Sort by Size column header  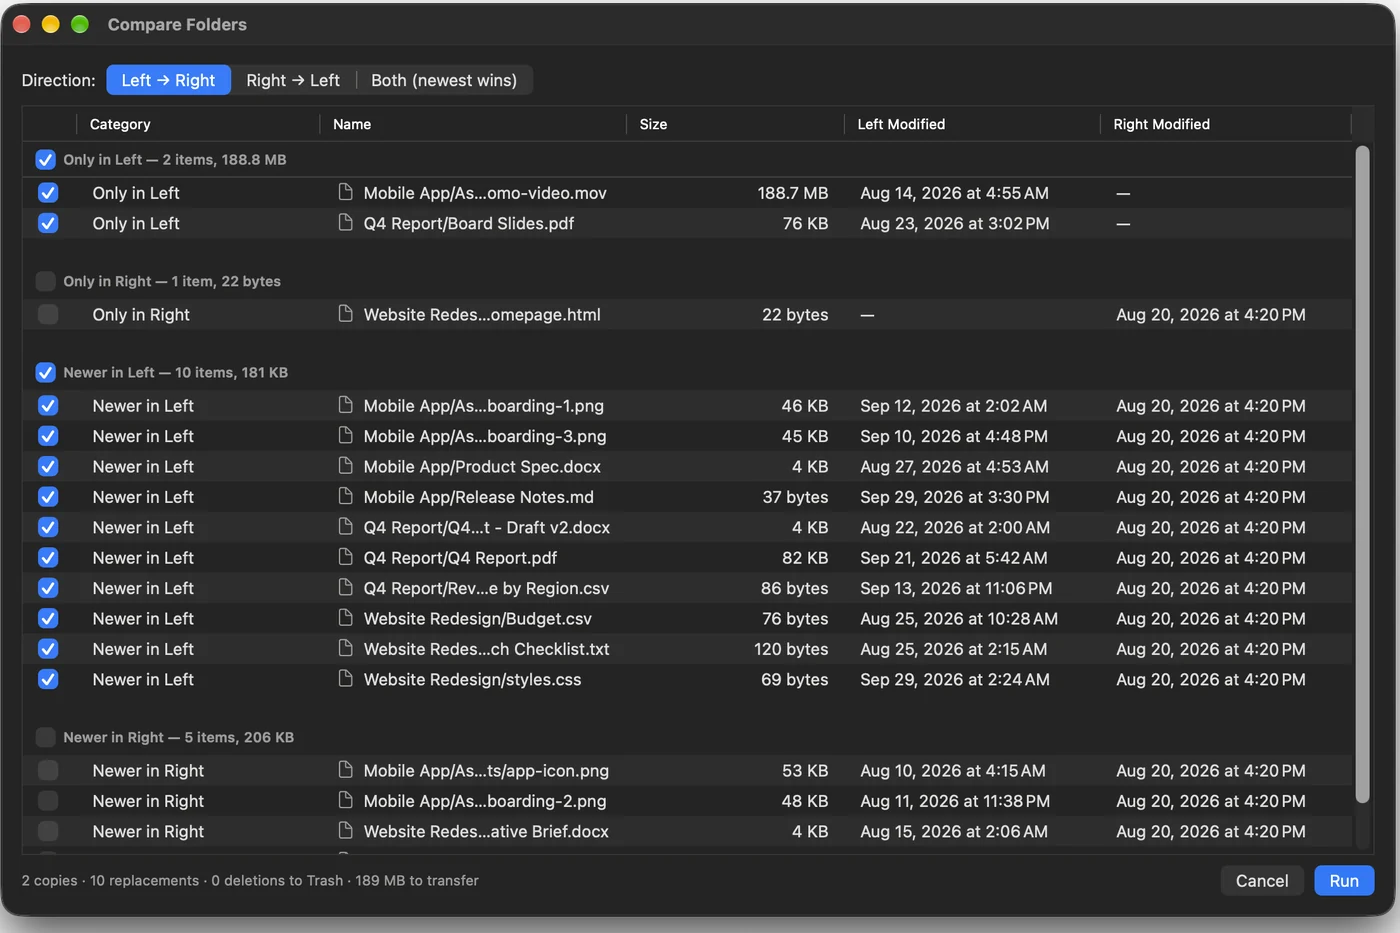(x=736, y=124)
